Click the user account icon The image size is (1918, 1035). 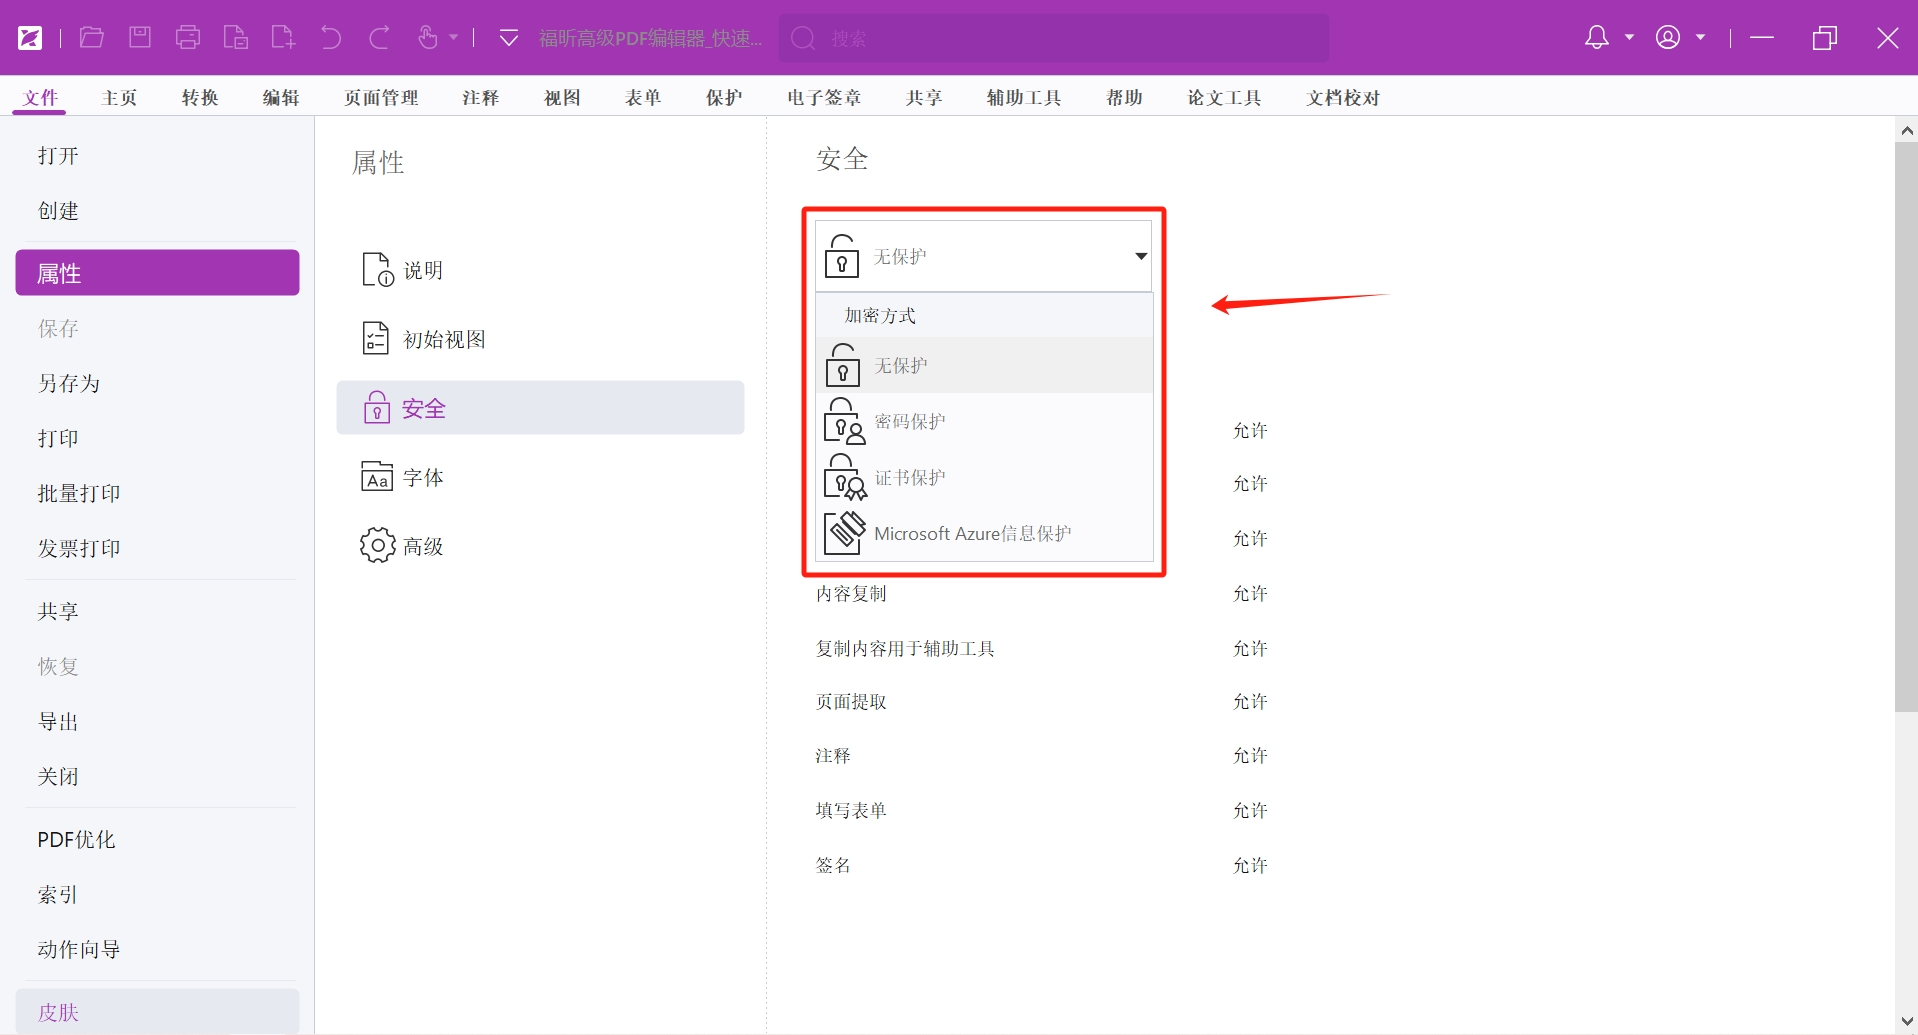1668,38
